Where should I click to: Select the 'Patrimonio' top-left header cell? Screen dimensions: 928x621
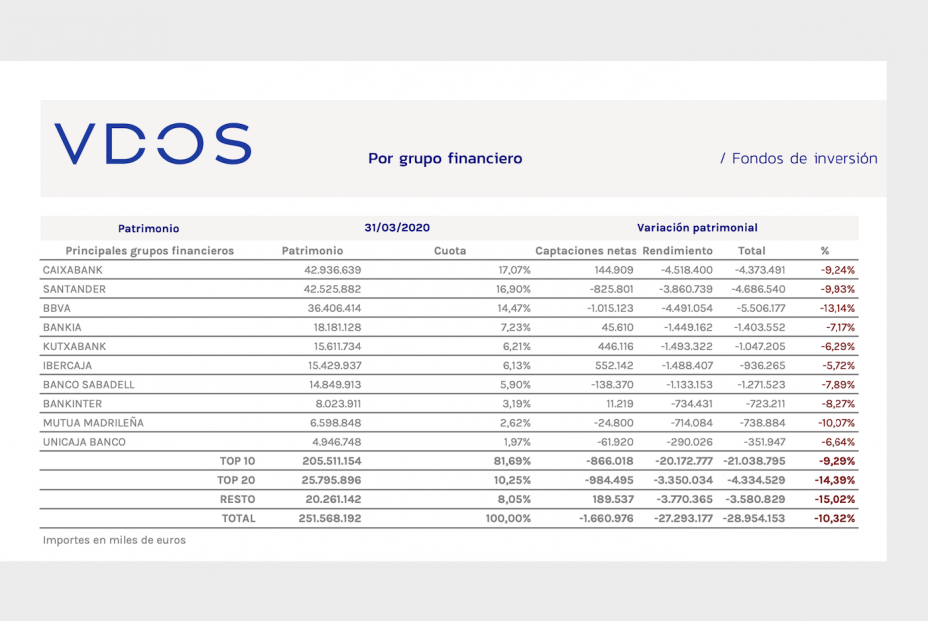tap(148, 228)
